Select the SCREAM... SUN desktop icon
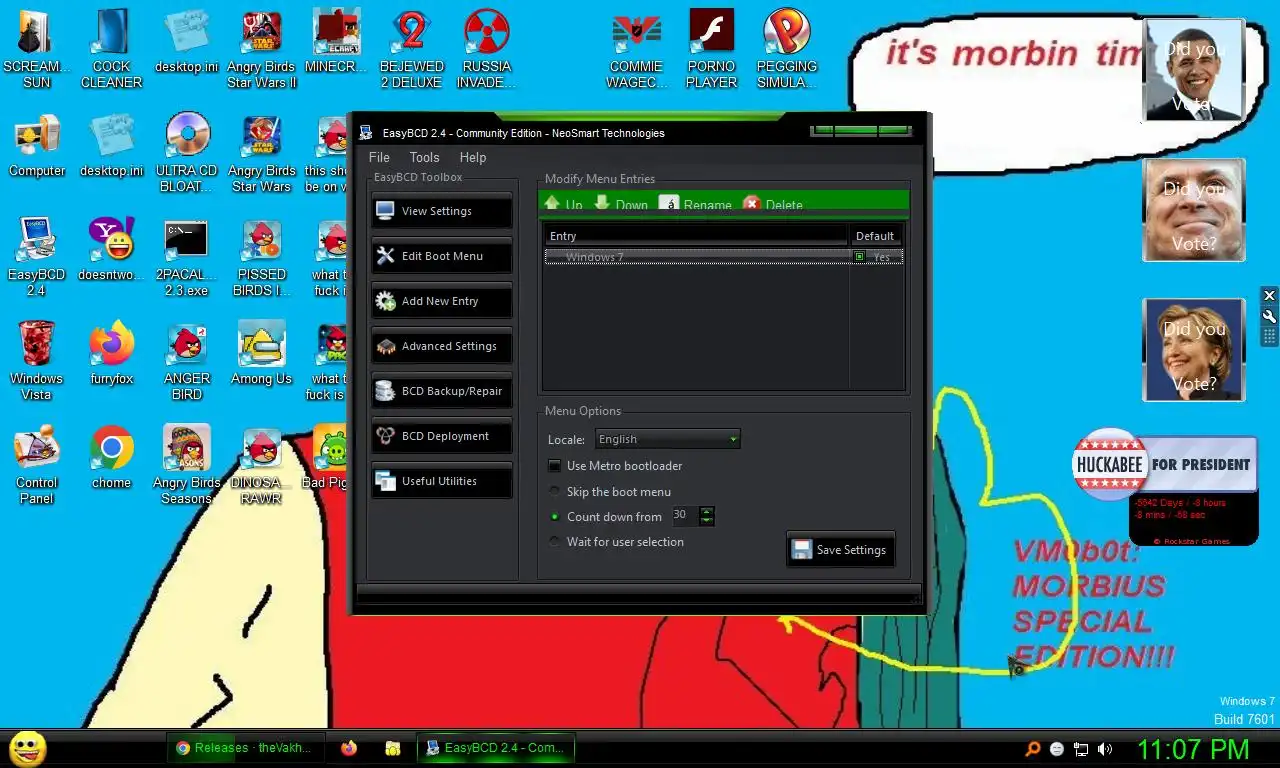 click(37, 48)
